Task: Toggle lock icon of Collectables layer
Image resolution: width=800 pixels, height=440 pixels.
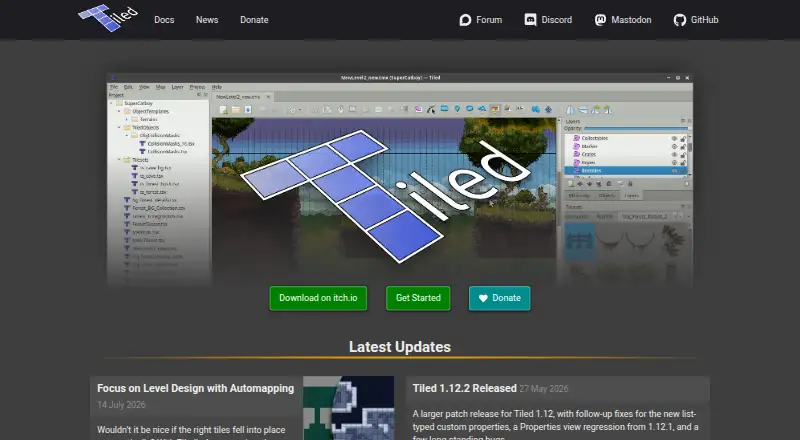Action: [683, 138]
